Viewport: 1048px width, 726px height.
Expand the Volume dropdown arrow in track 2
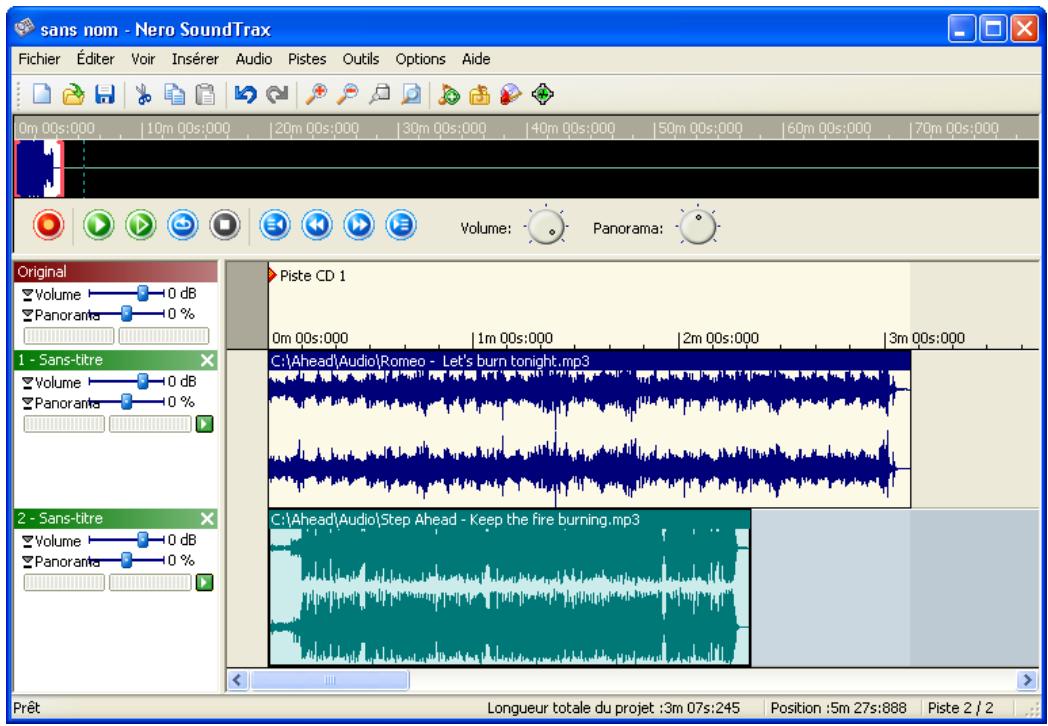pos(27,541)
